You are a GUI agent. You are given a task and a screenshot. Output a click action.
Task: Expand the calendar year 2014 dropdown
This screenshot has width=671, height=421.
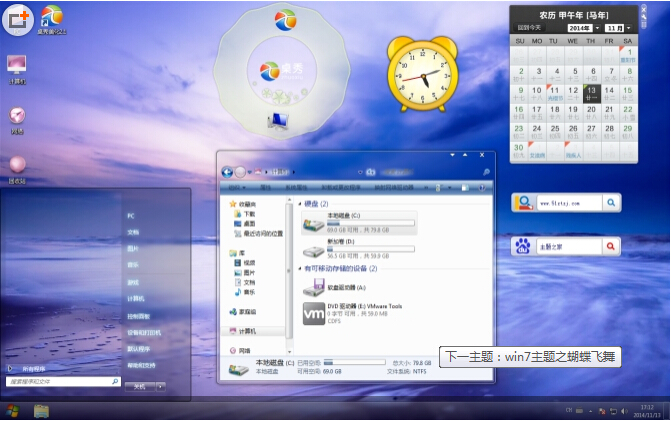[596, 28]
